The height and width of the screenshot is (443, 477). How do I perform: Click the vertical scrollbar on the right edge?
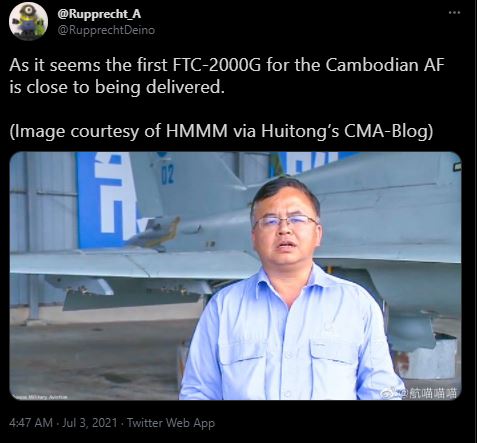(x=475, y=221)
